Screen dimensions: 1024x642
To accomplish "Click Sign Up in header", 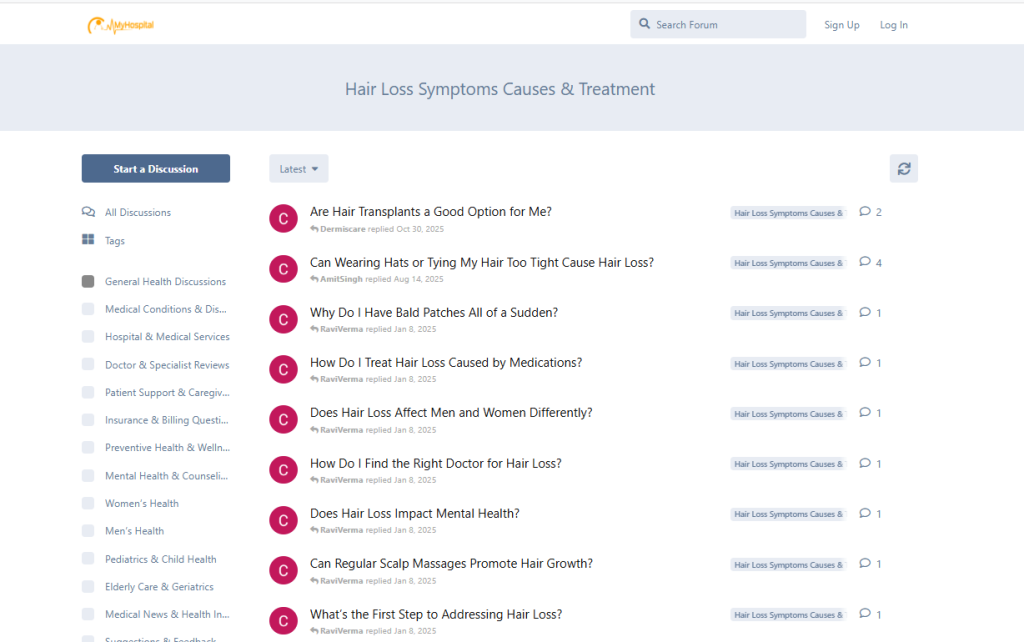I will pos(841,25).
